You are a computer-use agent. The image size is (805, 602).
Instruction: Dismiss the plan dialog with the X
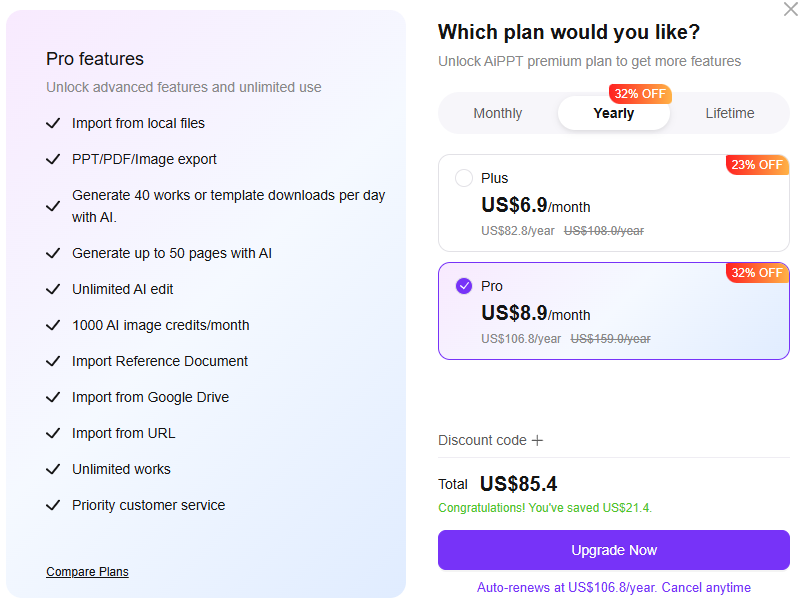tap(789, 9)
